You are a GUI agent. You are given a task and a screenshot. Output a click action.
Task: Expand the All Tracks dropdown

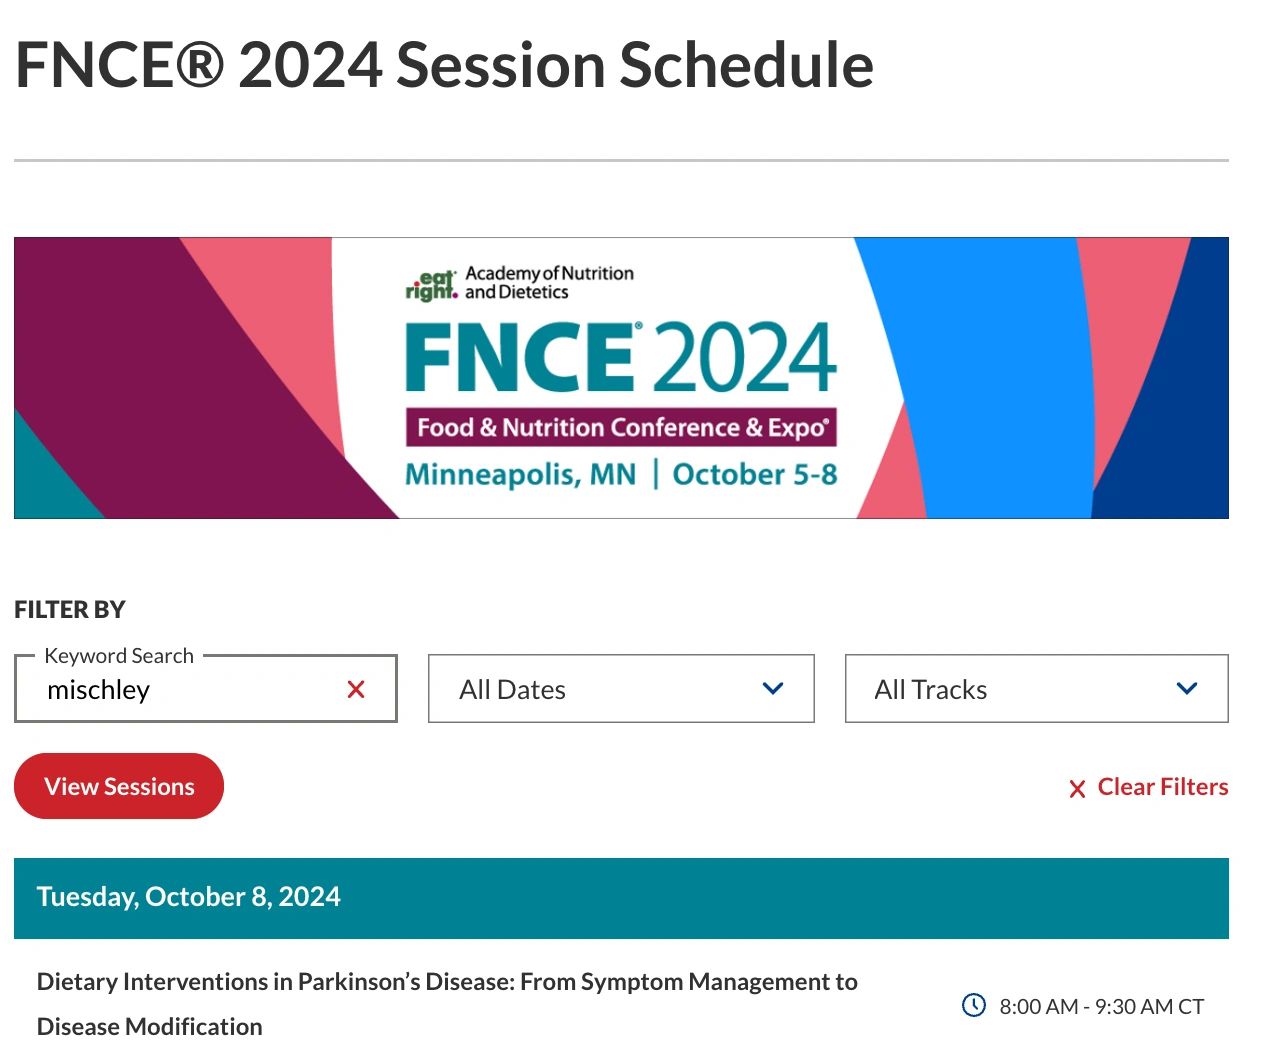1035,689
